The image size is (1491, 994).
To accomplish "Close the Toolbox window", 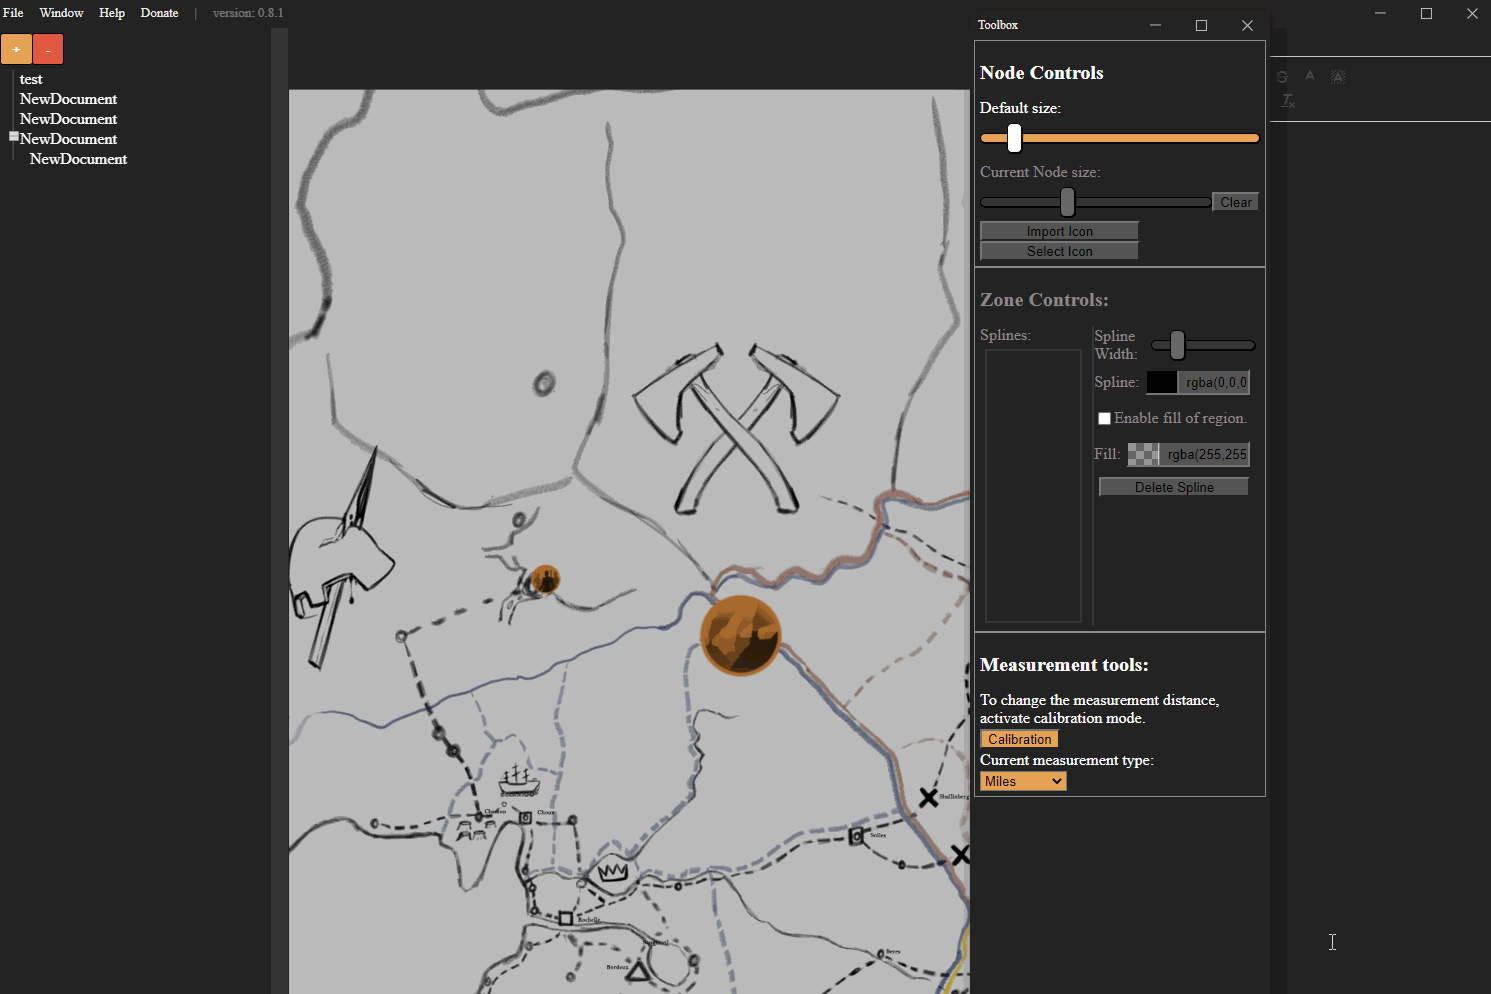I will click(1247, 25).
